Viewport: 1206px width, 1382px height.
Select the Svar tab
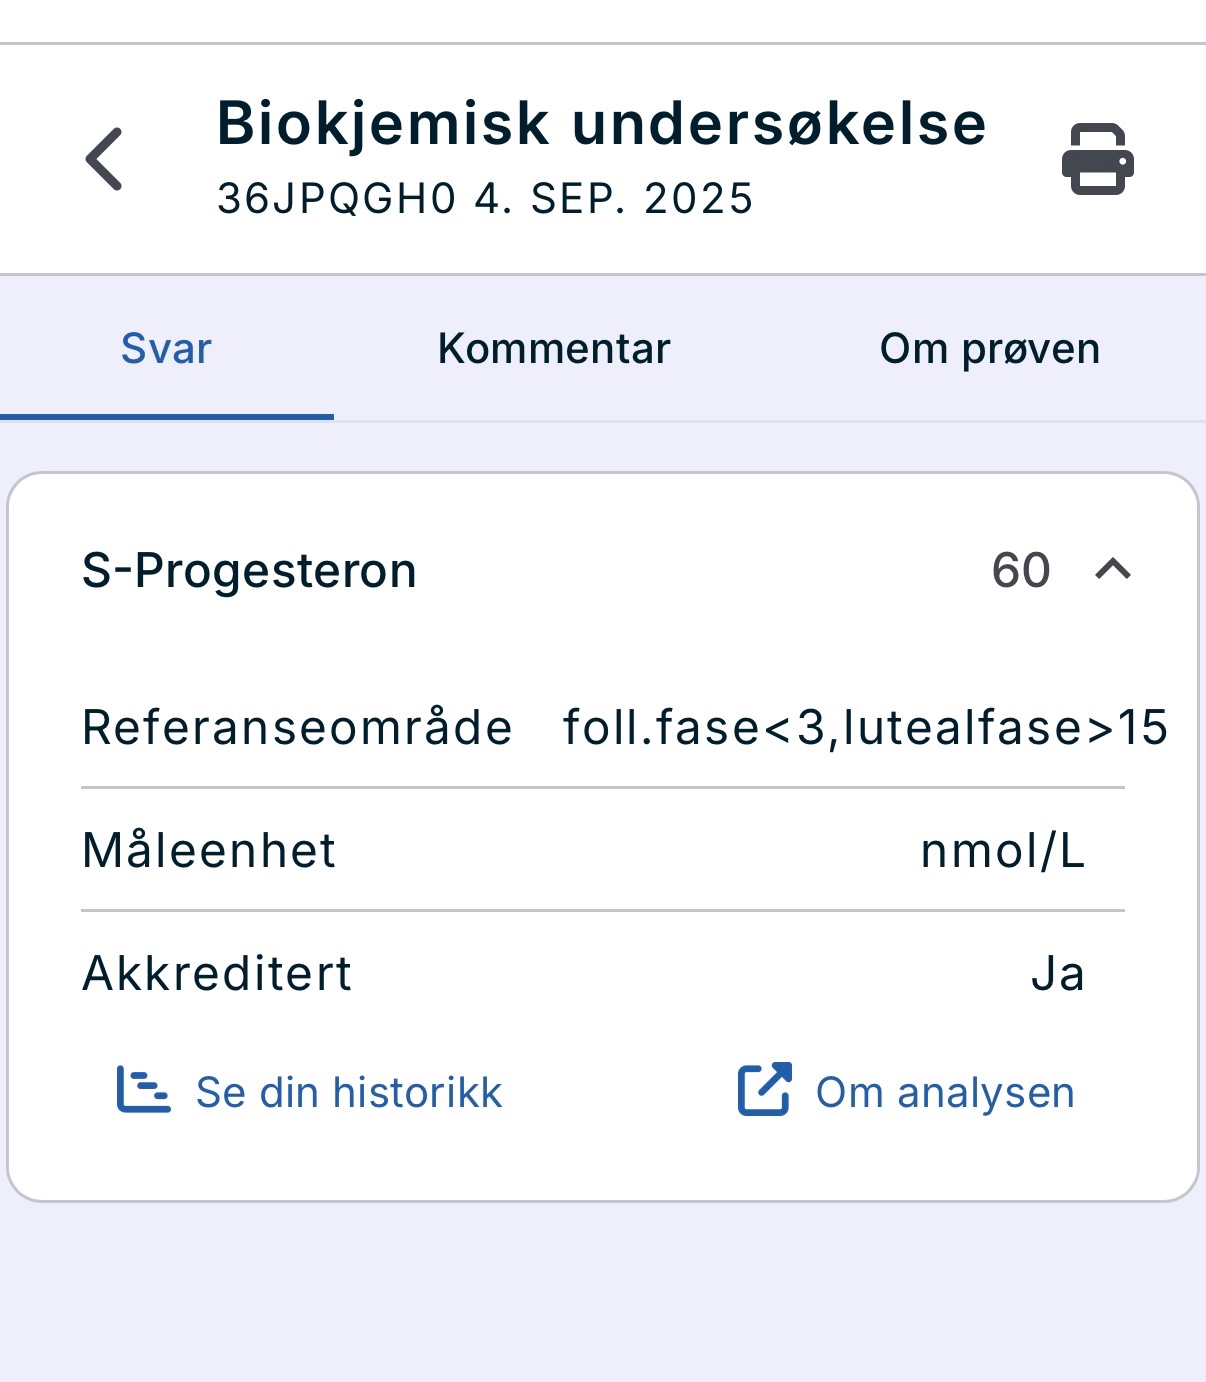tap(166, 349)
